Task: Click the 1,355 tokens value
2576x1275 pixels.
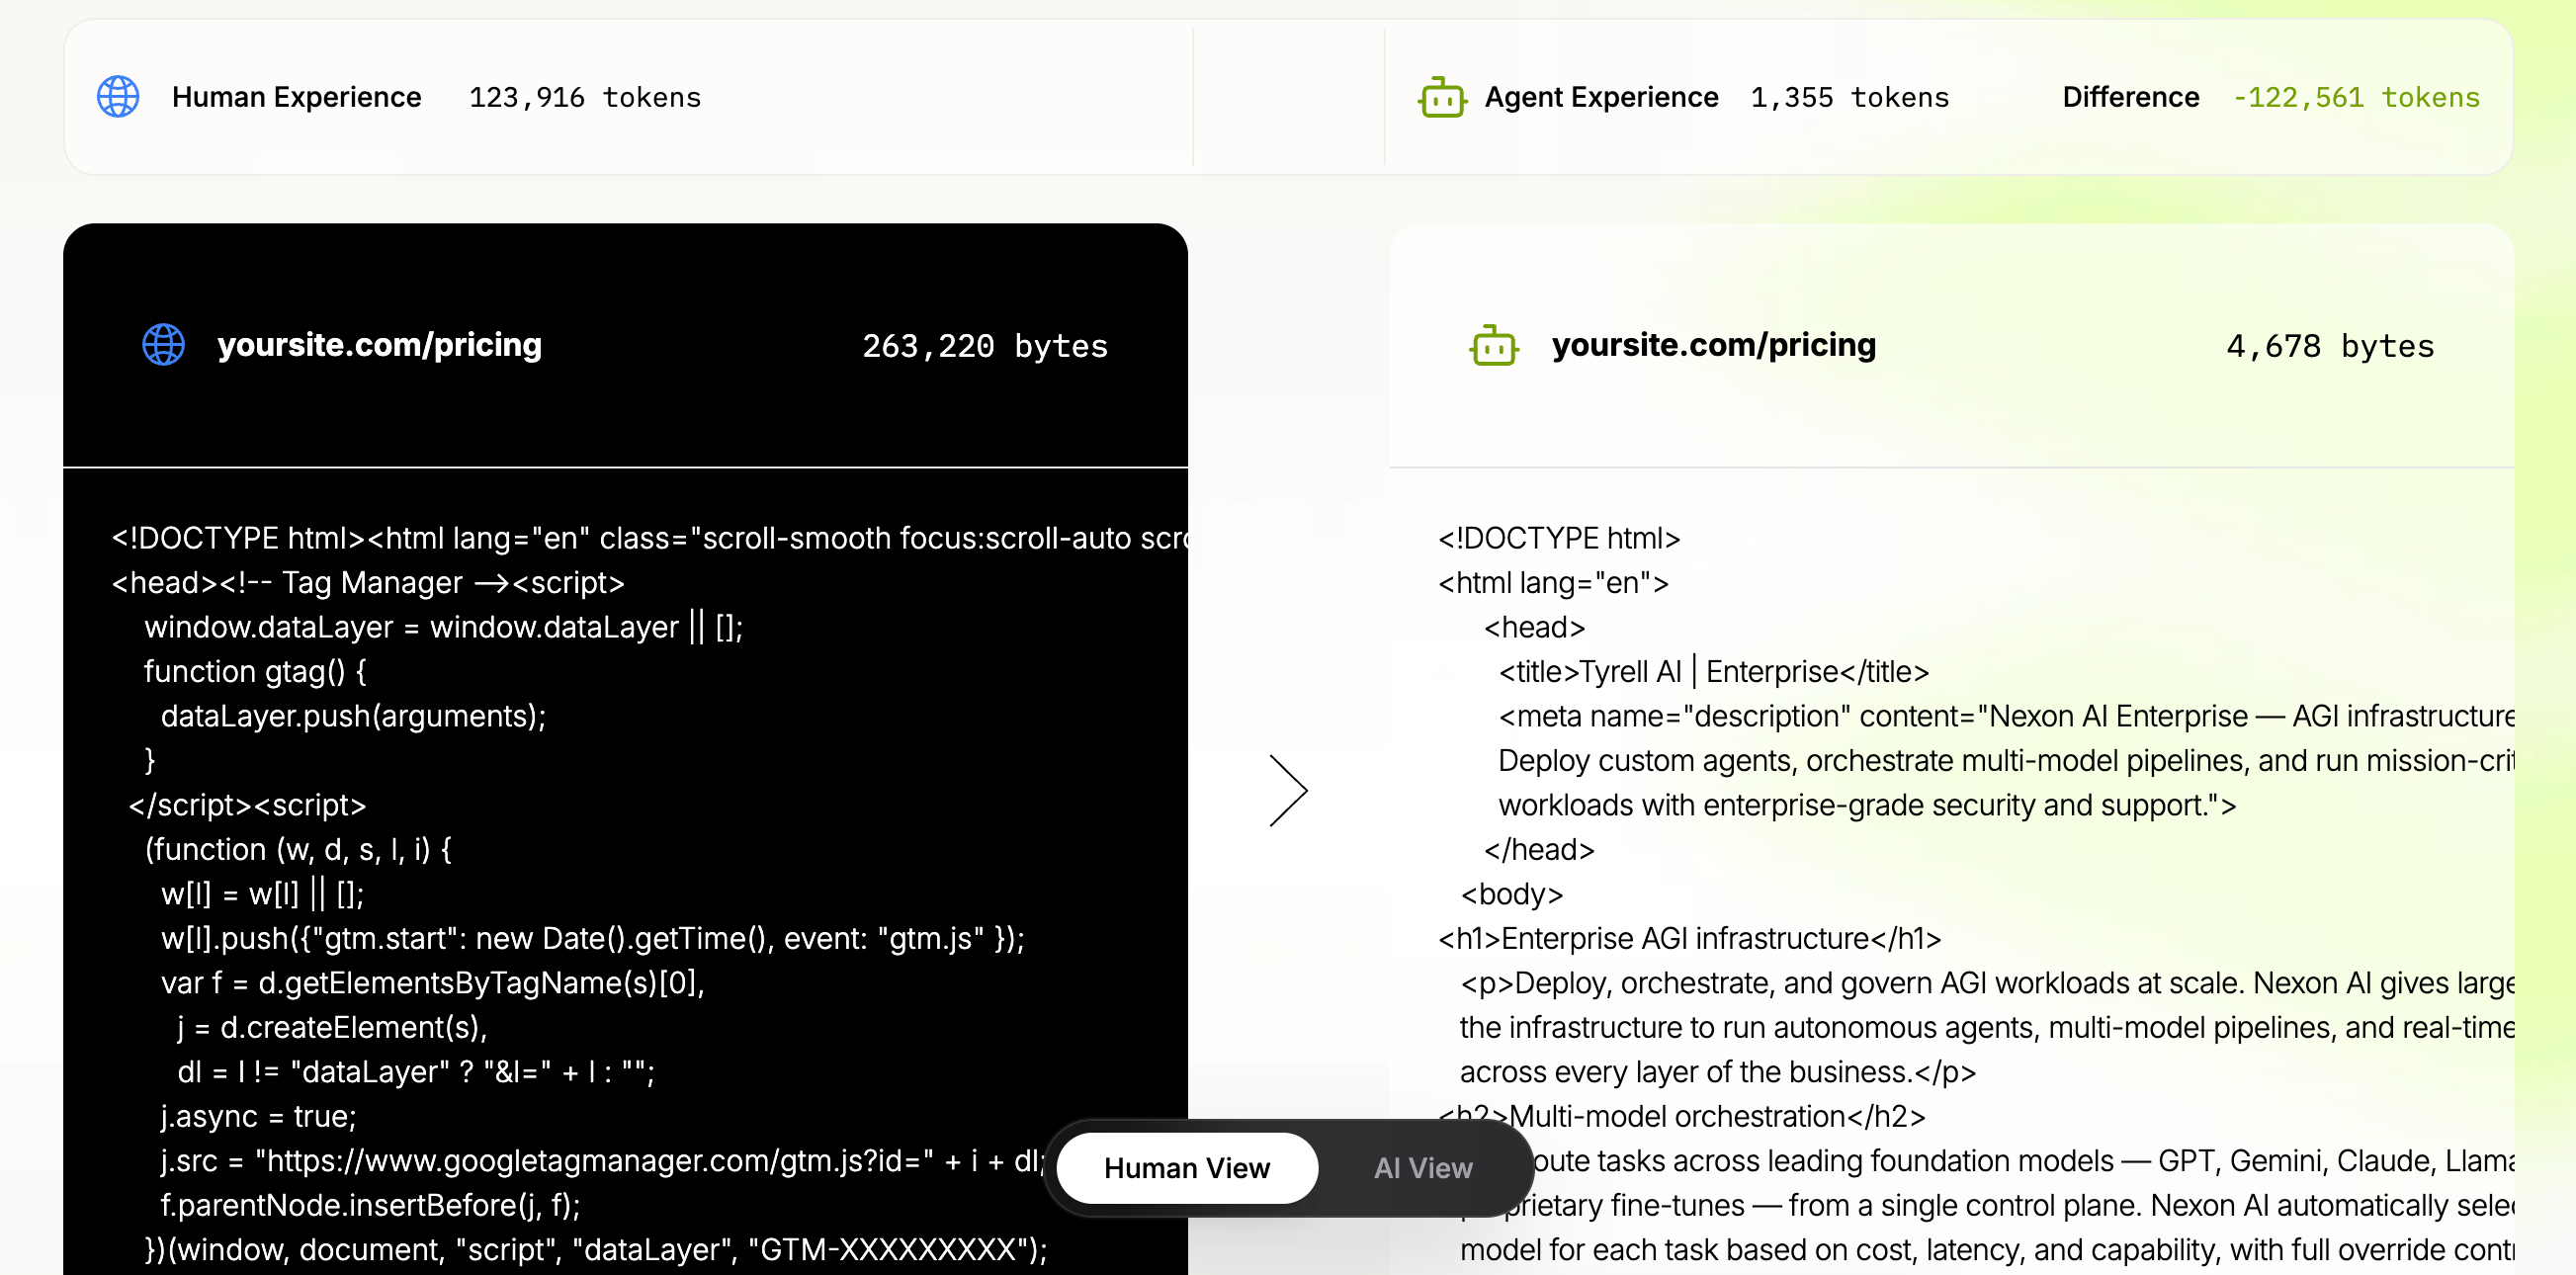Action: (1850, 98)
